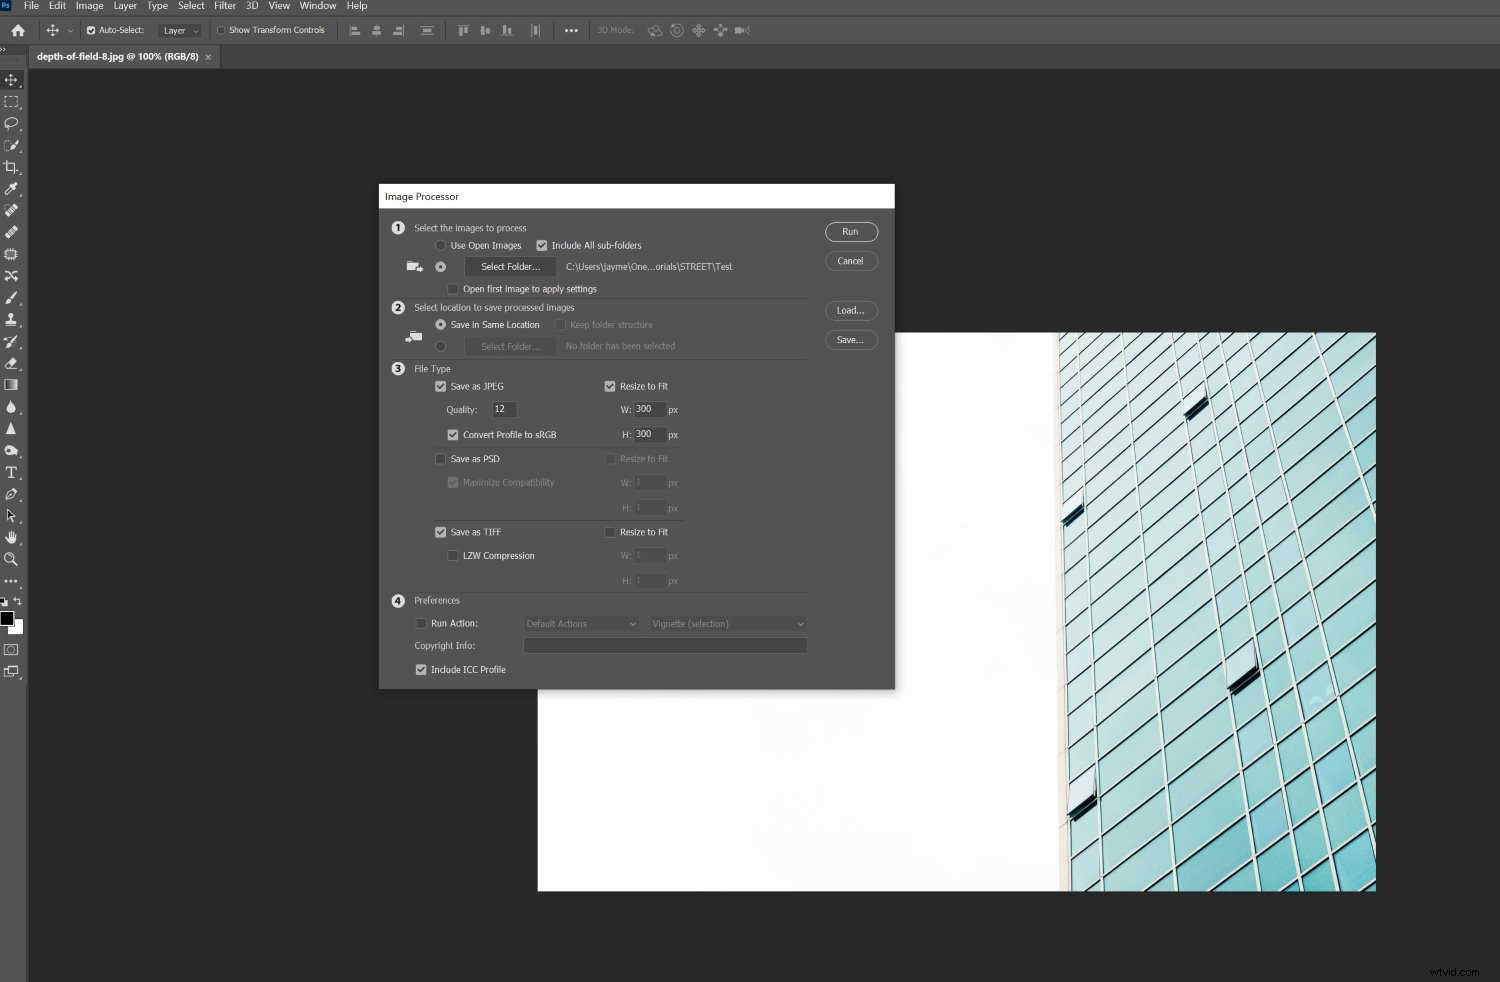Click inside the Copyright Info field

[664, 645]
